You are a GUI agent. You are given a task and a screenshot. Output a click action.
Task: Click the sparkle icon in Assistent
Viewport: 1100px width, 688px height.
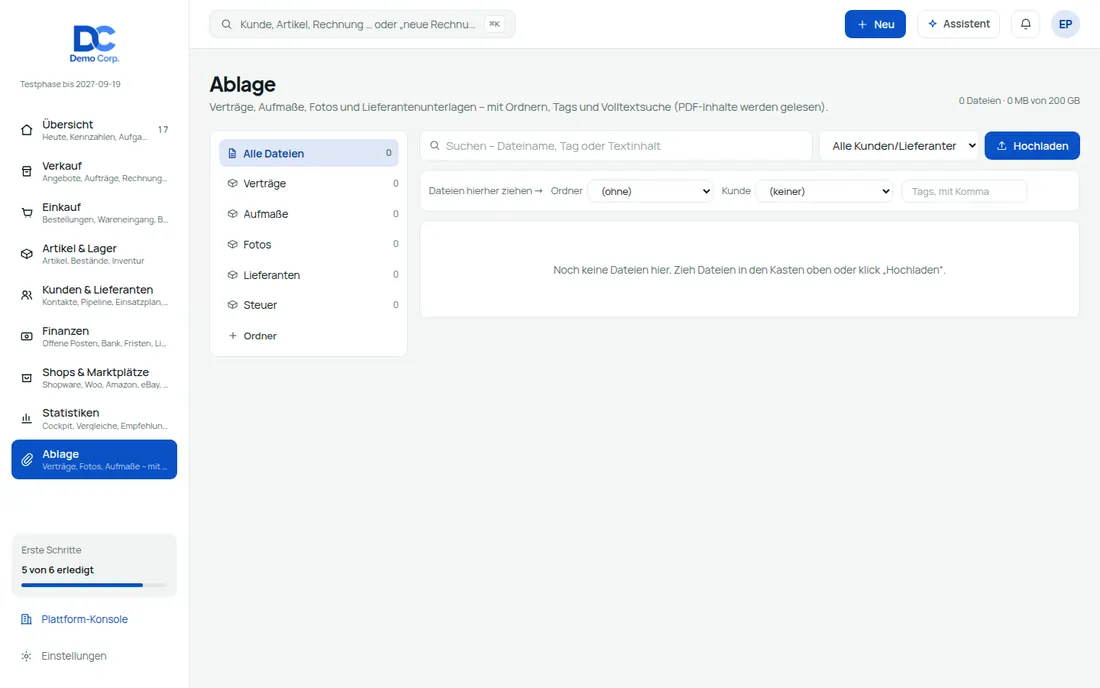click(932, 24)
